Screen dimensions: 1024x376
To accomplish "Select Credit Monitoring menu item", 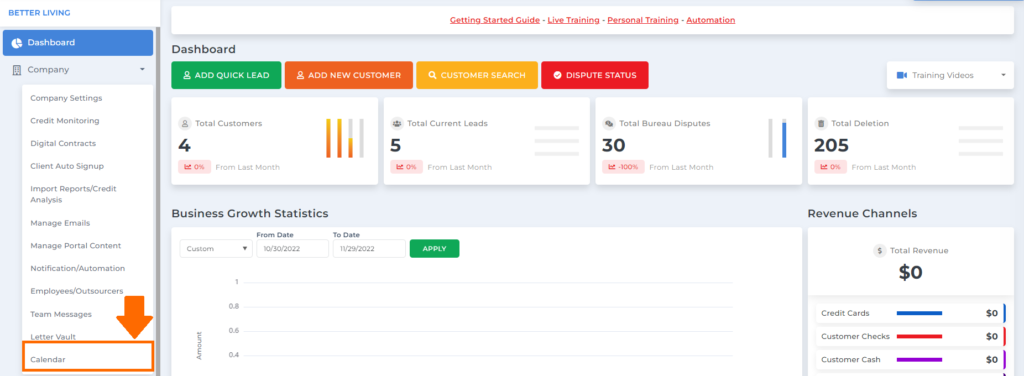I will [65, 121].
